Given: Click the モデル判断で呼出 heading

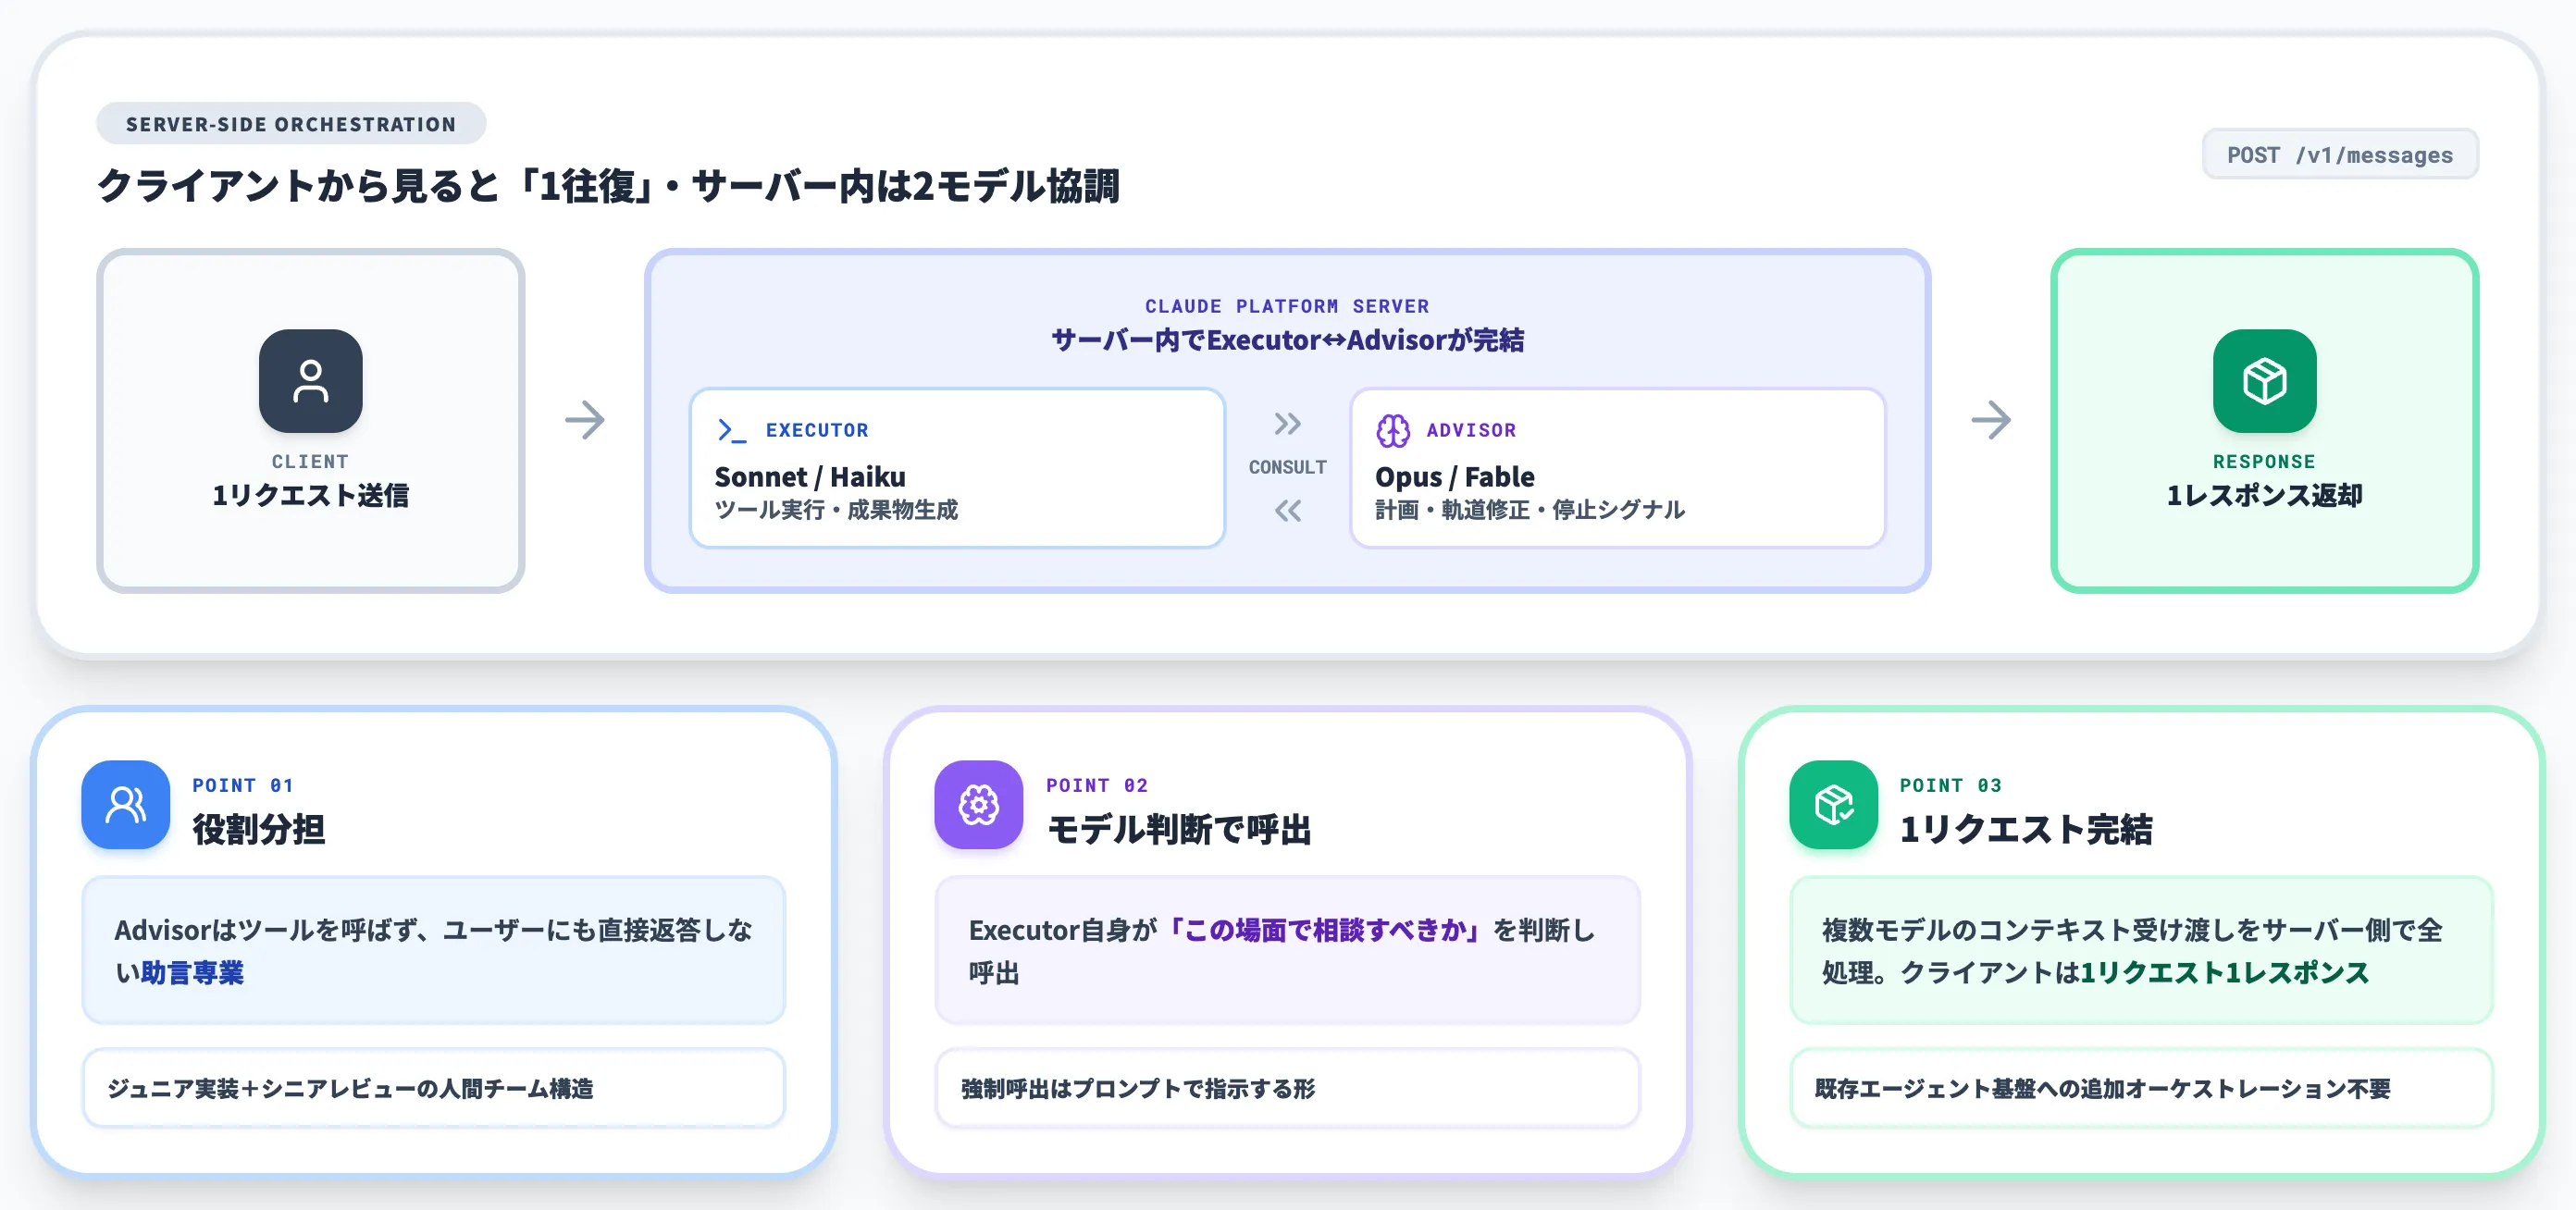Looking at the screenshot, I should [1179, 829].
